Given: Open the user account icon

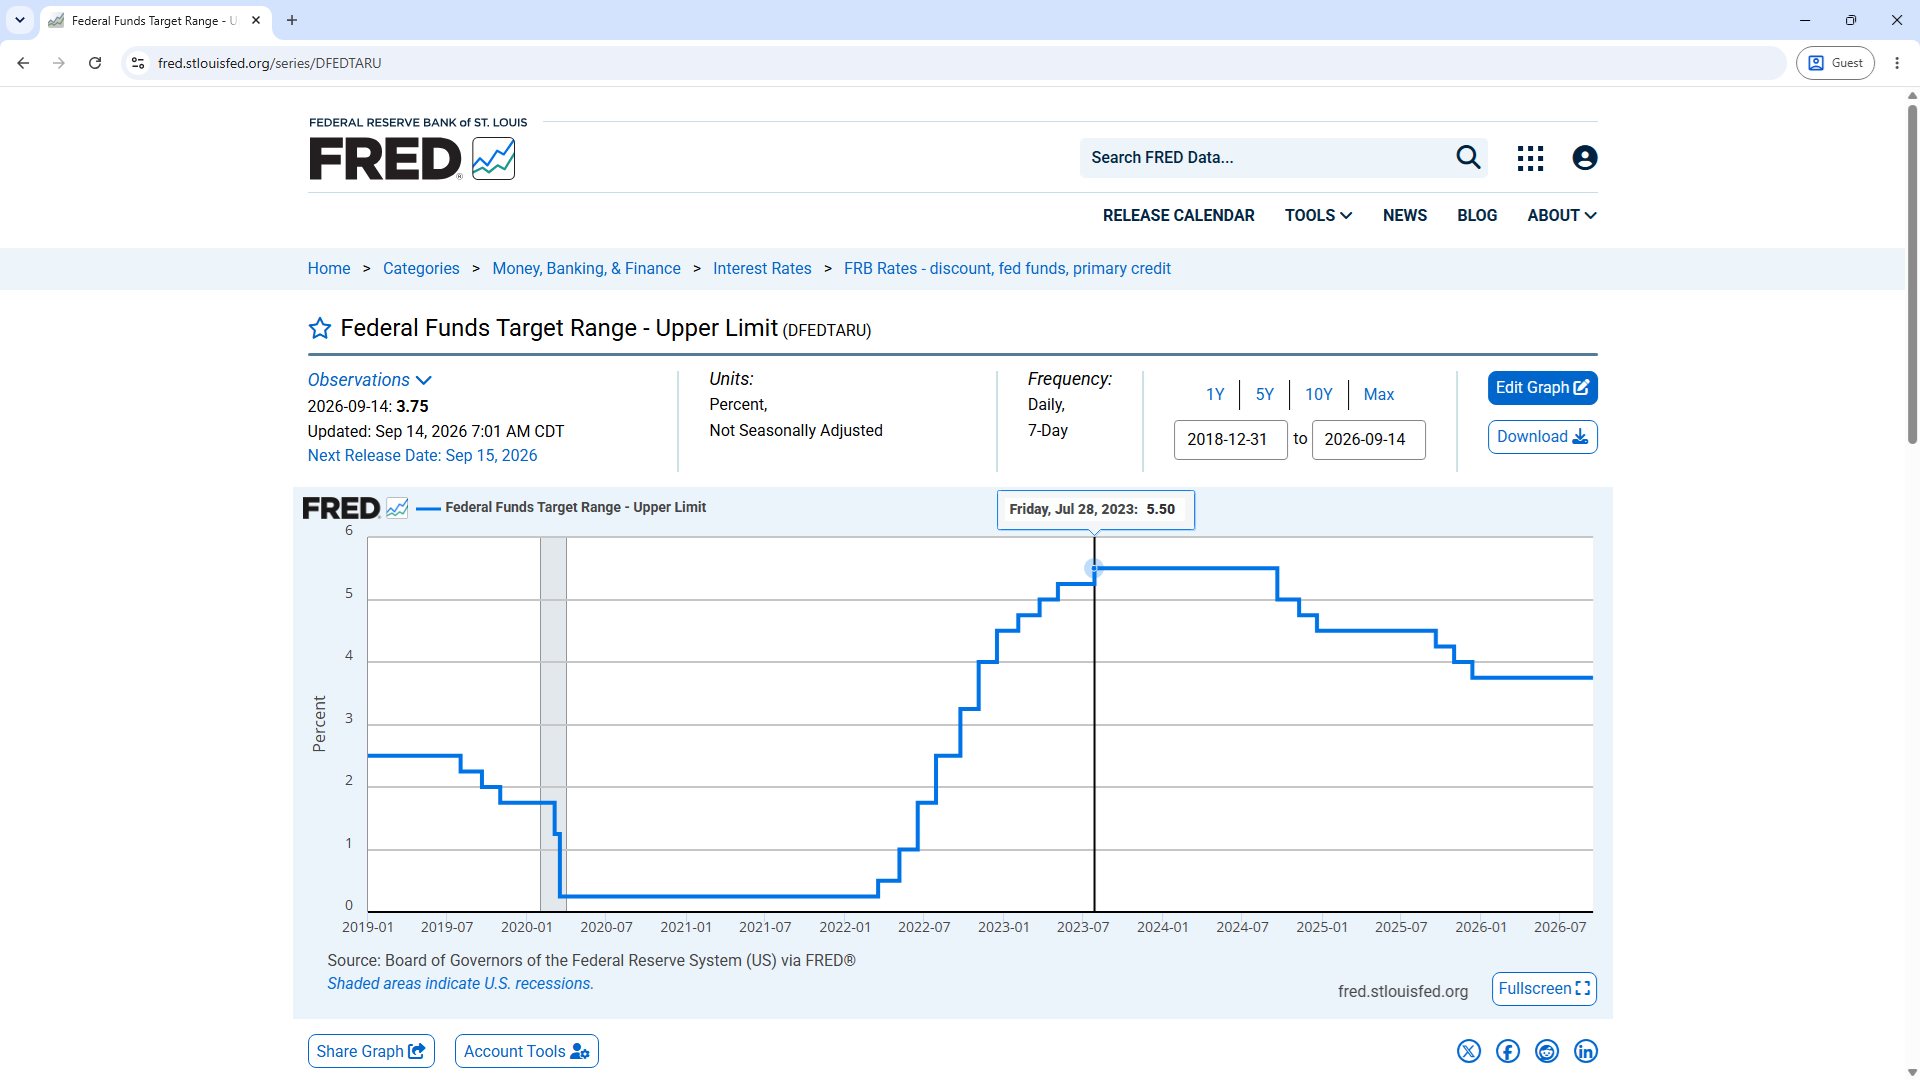Looking at the screenshot, I should point(1585,158).
